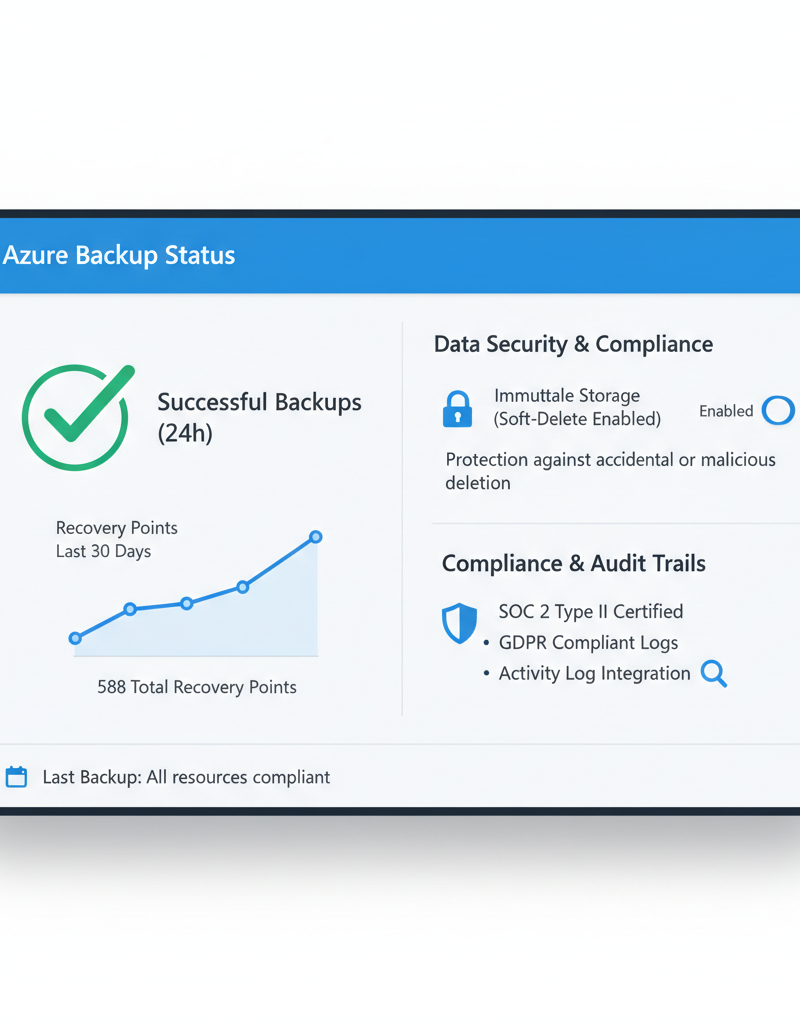Select the Successful Backups (24h) label

pyautogui.click(x=259, y=417)
